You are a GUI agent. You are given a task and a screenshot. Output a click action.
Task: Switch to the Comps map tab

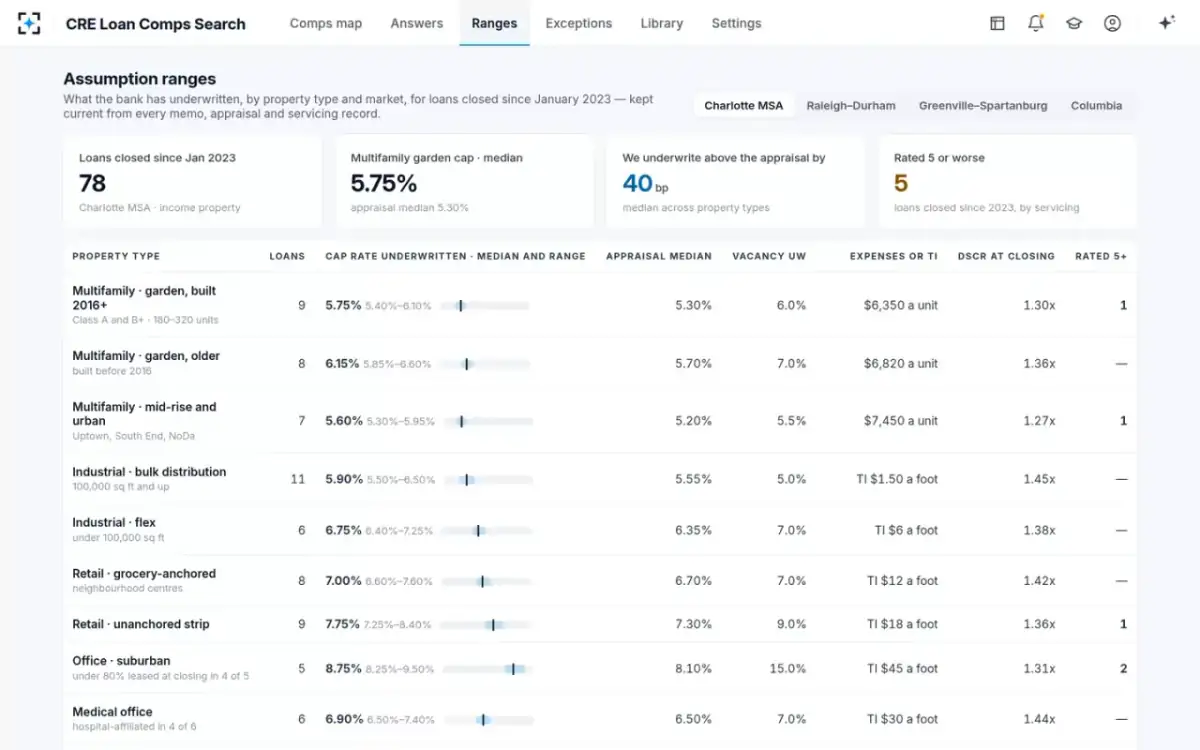[326, 23]
